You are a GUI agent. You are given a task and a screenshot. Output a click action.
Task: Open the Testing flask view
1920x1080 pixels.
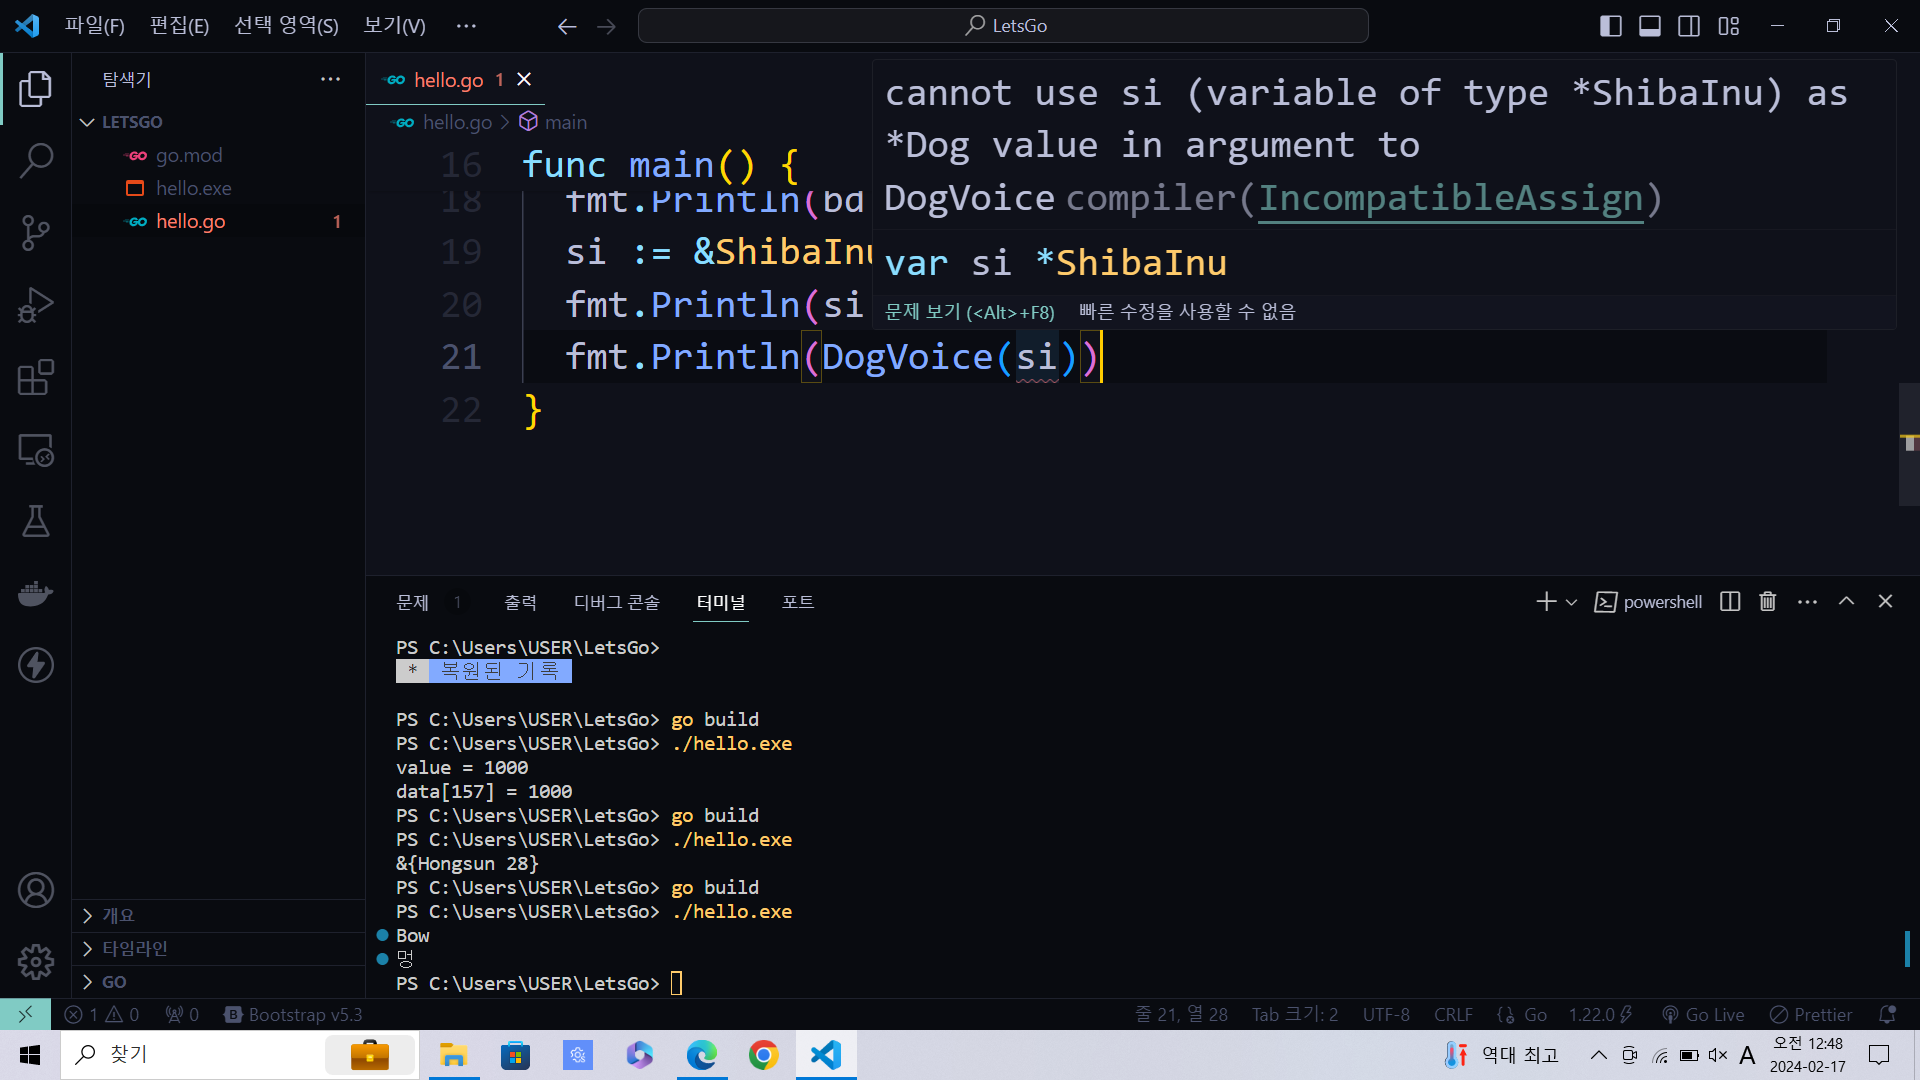click(36, 521)
